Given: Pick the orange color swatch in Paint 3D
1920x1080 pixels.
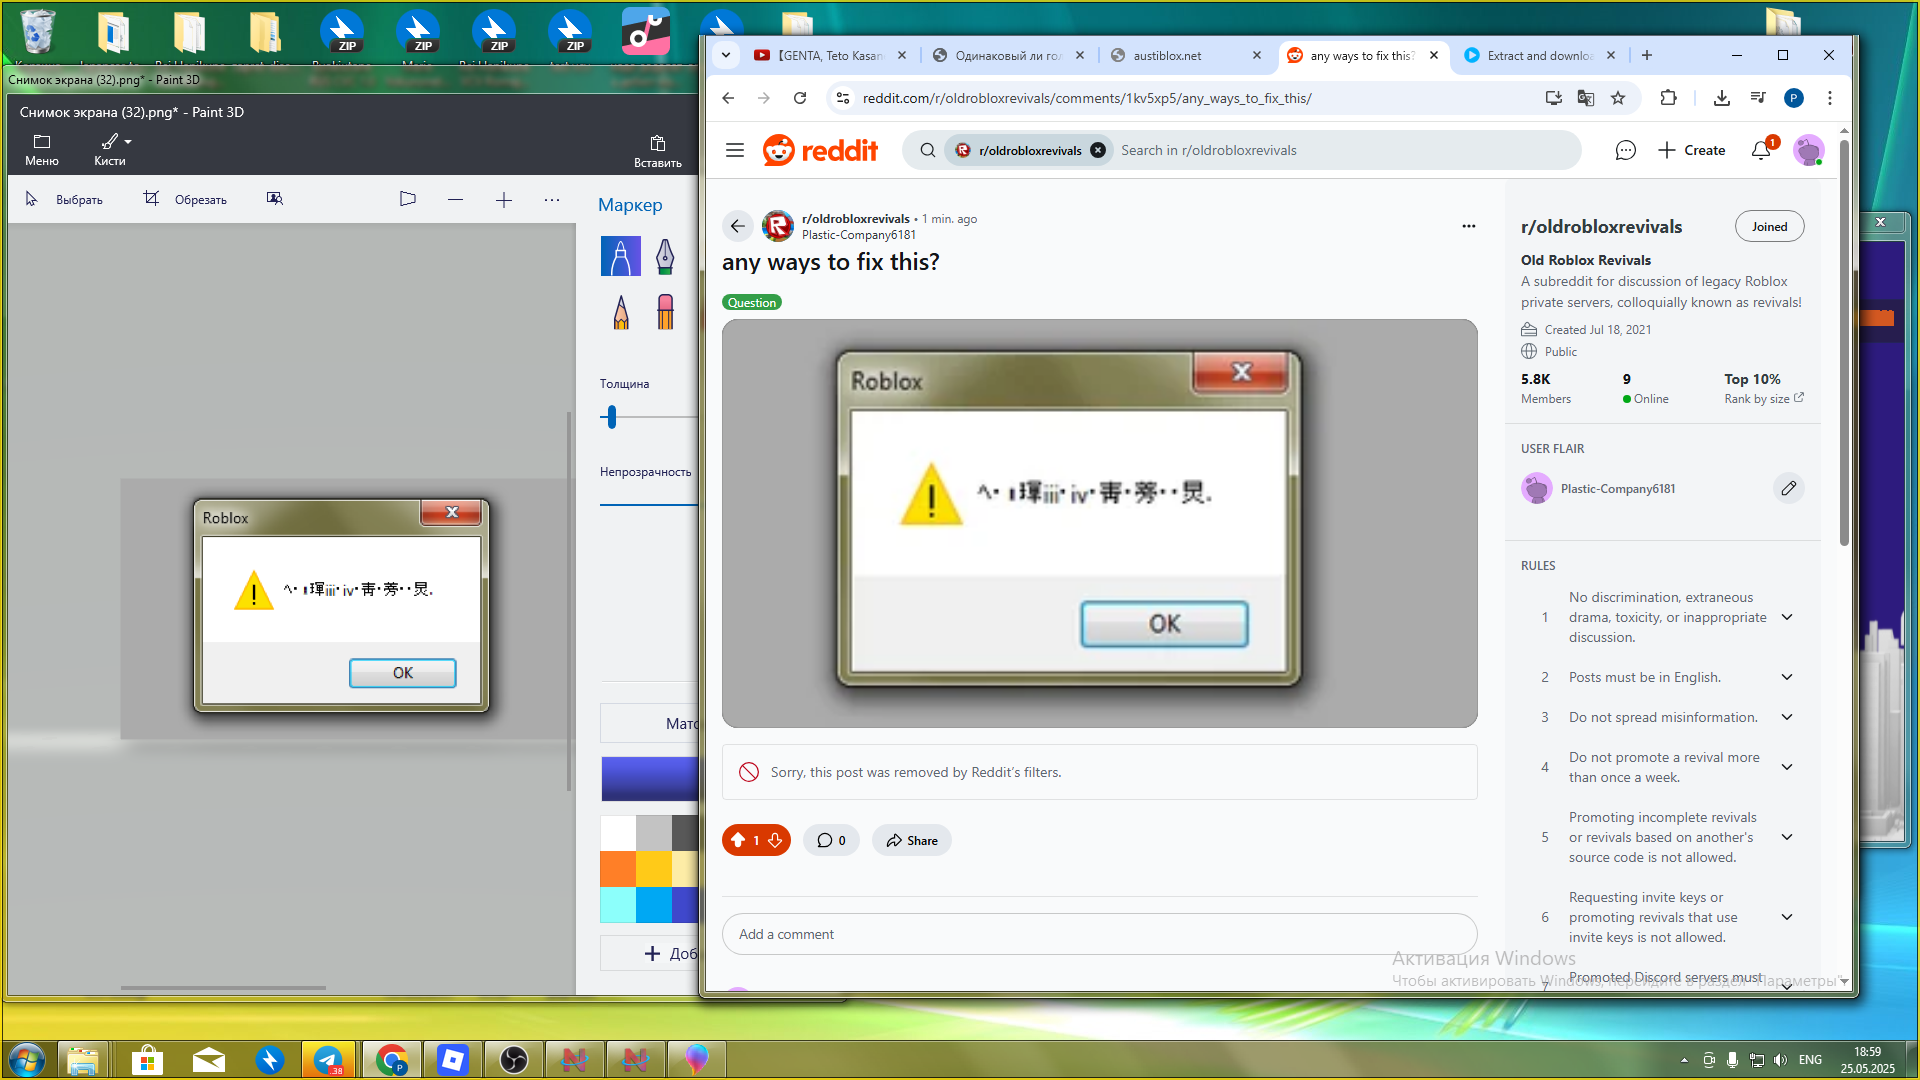Looking at the screenshot, I should tap(618, 868).
